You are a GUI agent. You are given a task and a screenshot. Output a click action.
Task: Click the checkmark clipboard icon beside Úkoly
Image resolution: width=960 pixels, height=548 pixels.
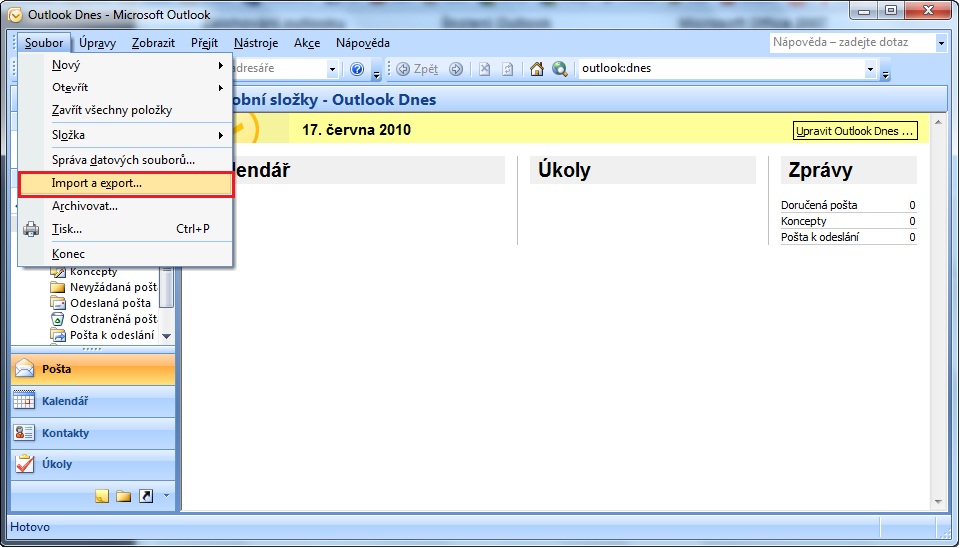24,464
